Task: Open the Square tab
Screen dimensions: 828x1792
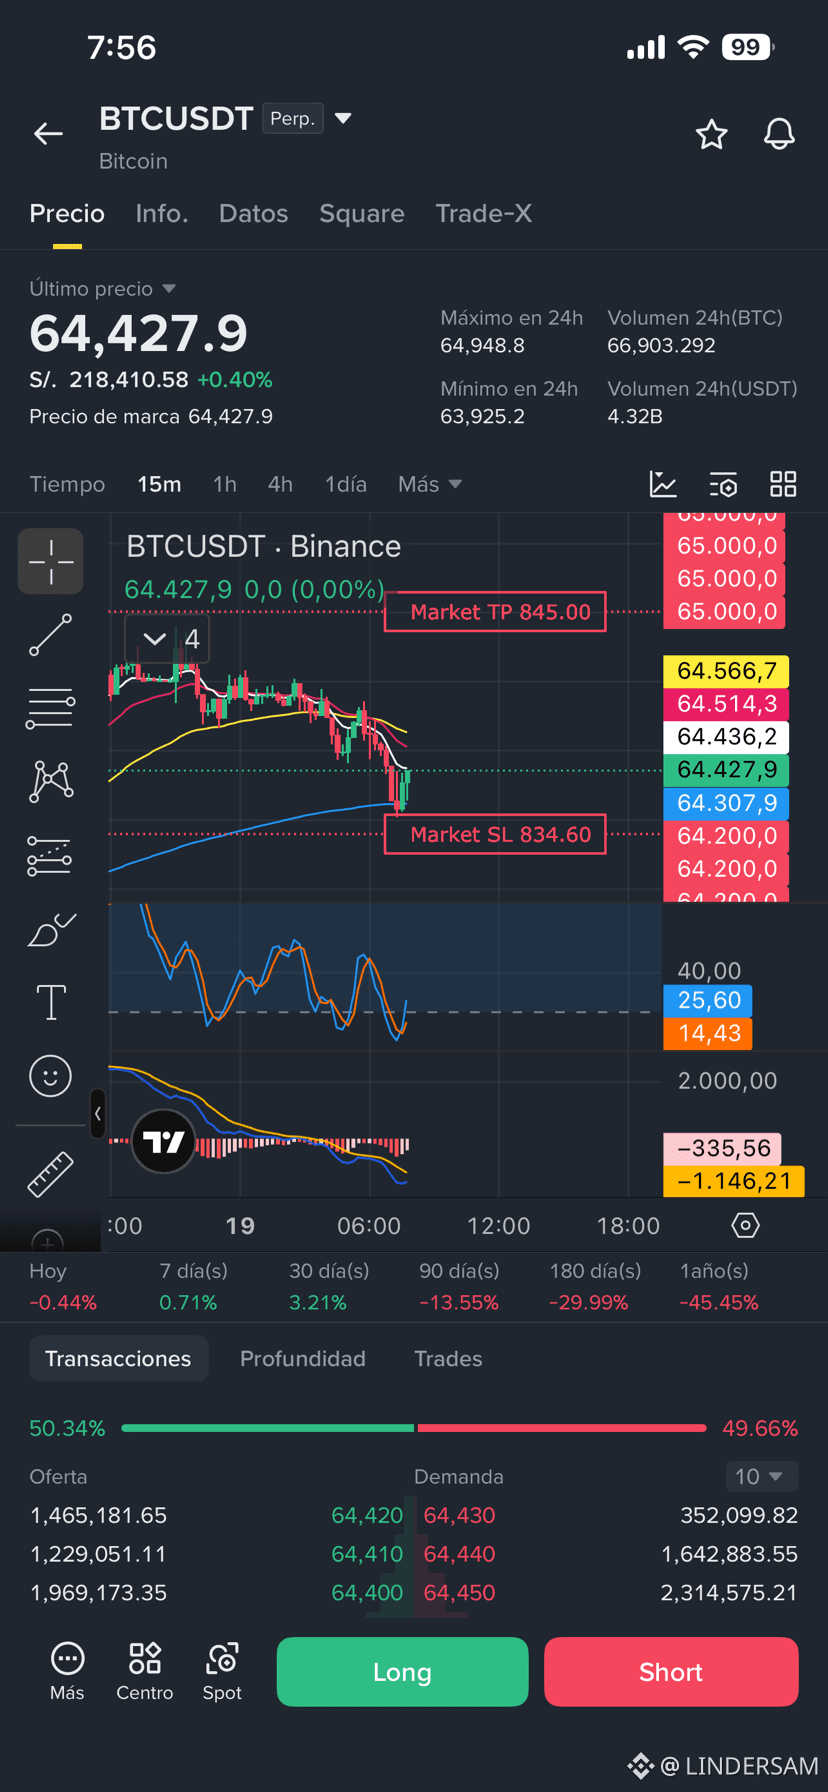Action: click(362, 213)
